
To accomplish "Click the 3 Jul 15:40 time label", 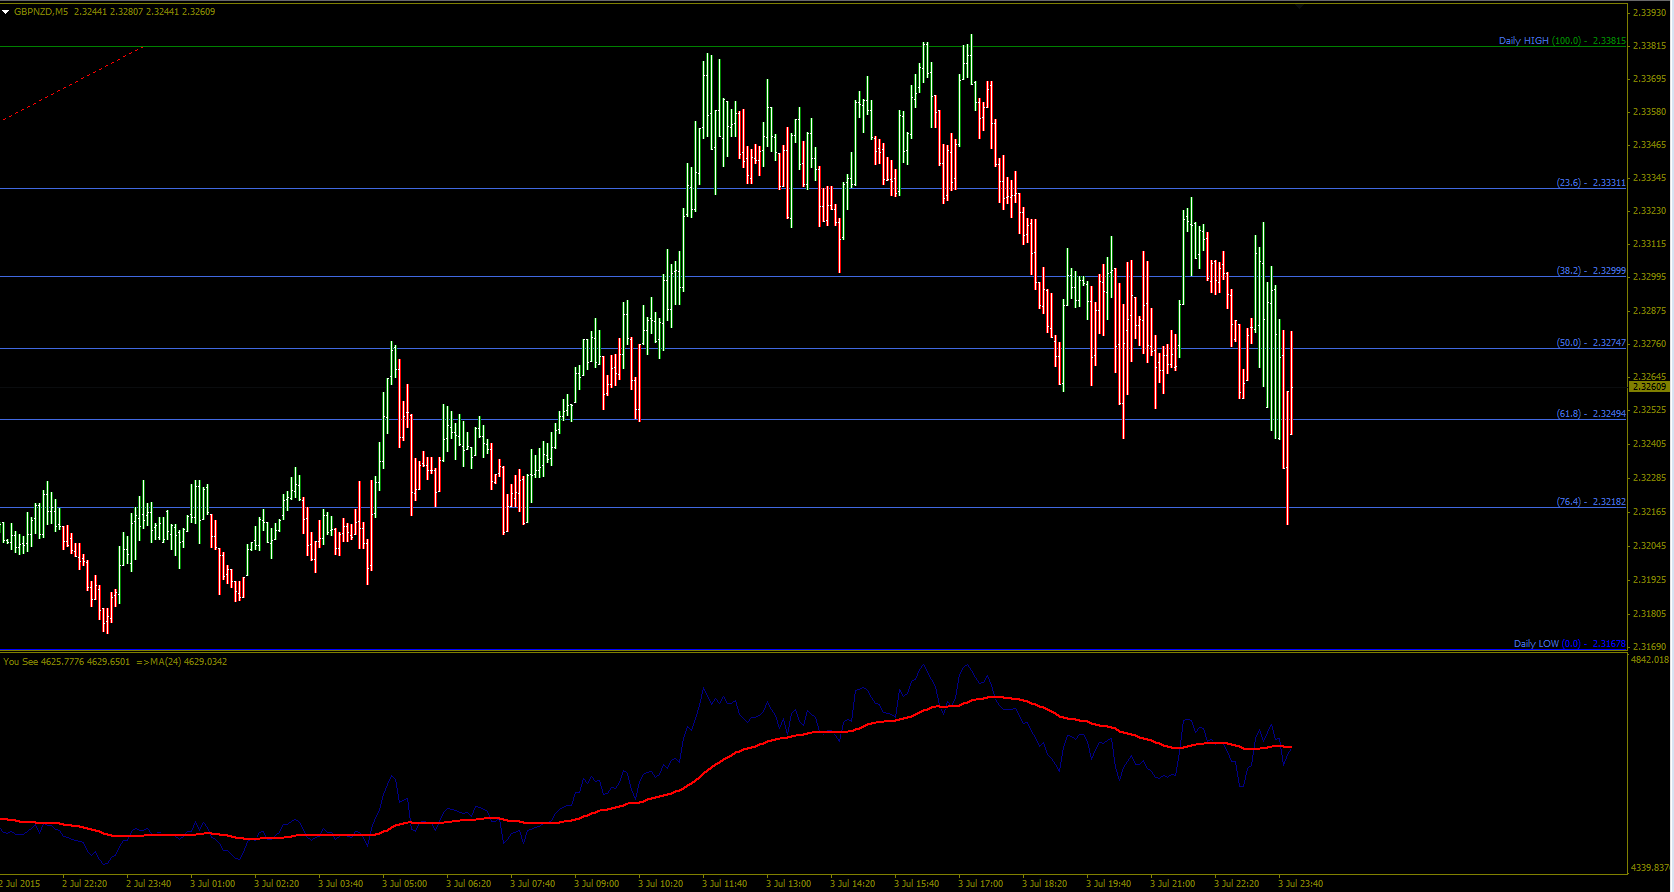I will pos(916,884).
